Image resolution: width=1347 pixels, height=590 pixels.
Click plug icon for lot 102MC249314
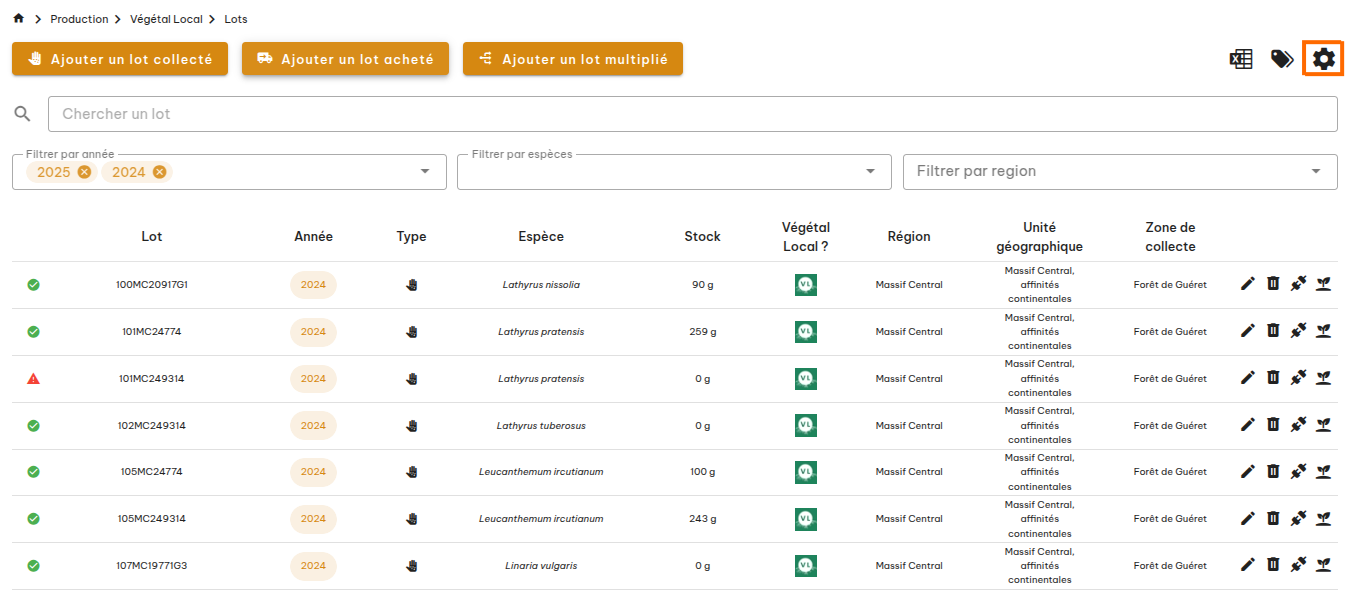click(1298, 425)
